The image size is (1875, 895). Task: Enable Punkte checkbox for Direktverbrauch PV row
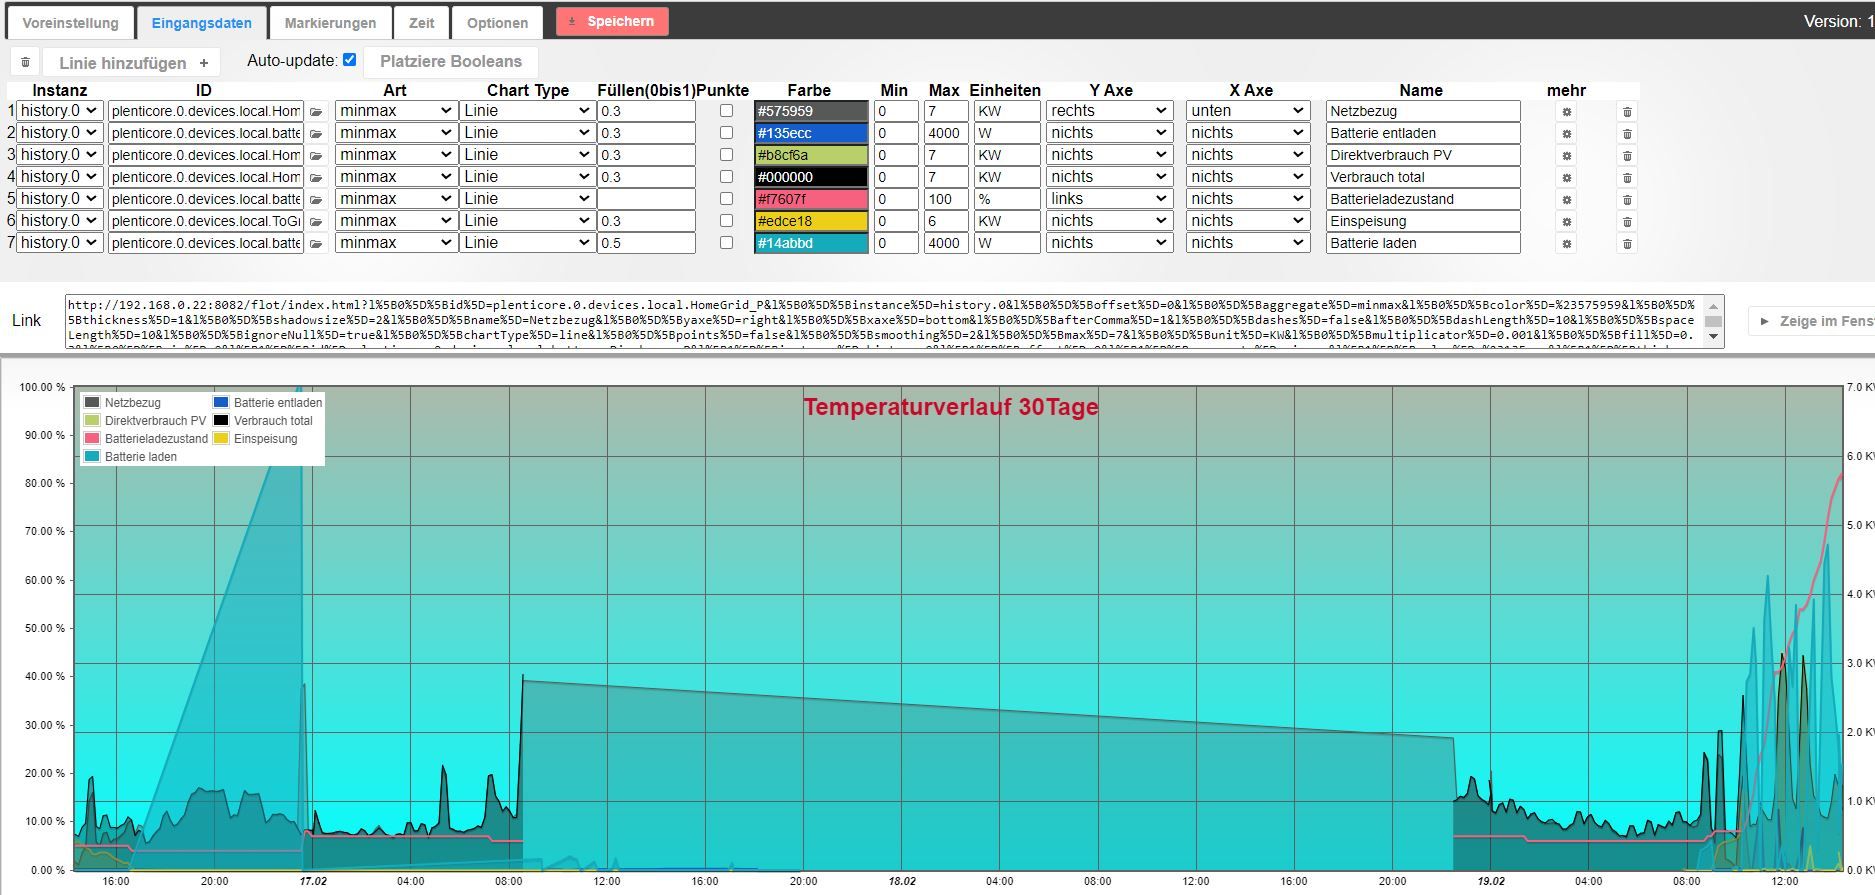726,155
